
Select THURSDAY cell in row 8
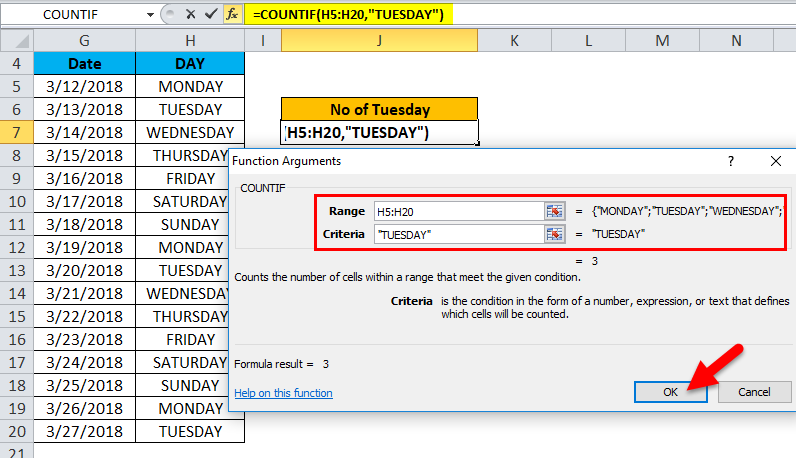pos(183,156)
